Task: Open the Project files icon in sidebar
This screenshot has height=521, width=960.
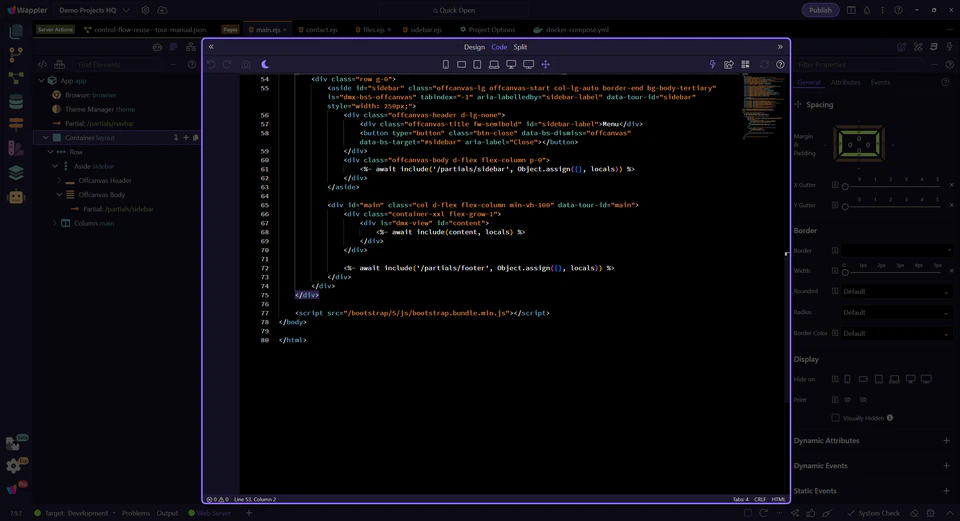Action: pos(16,31)
